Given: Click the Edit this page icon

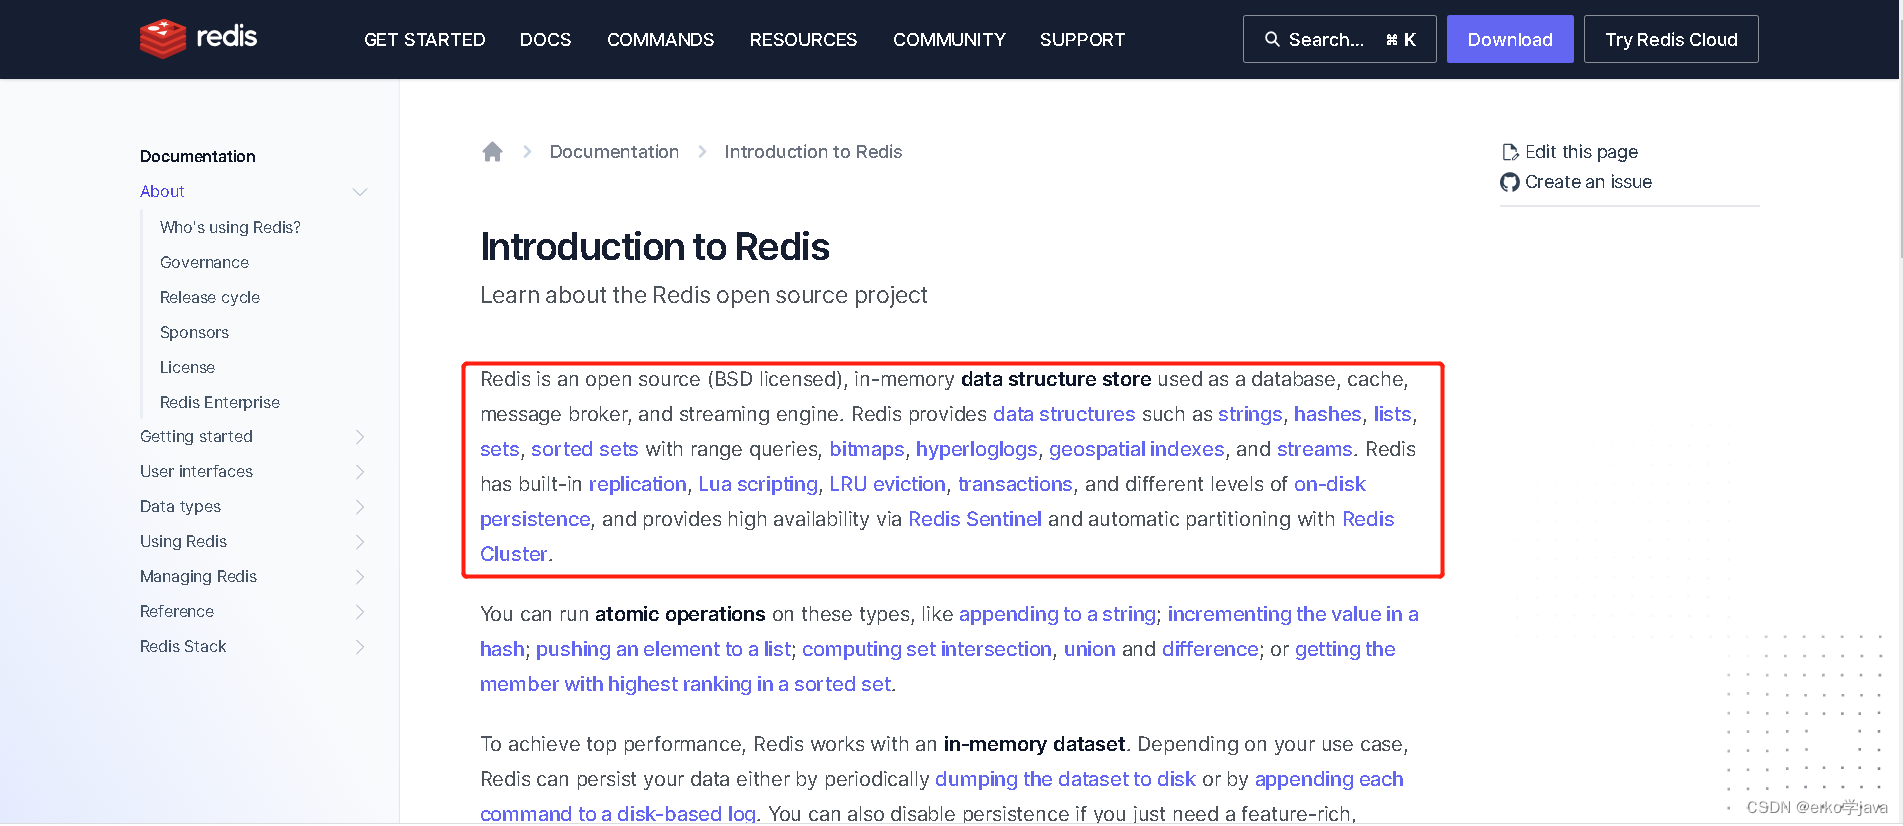Looking at the screenshot, I should coord(1510,152).
